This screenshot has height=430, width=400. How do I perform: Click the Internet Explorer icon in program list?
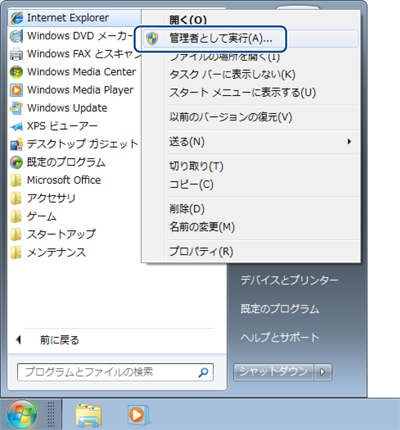[x=16, y=18]
